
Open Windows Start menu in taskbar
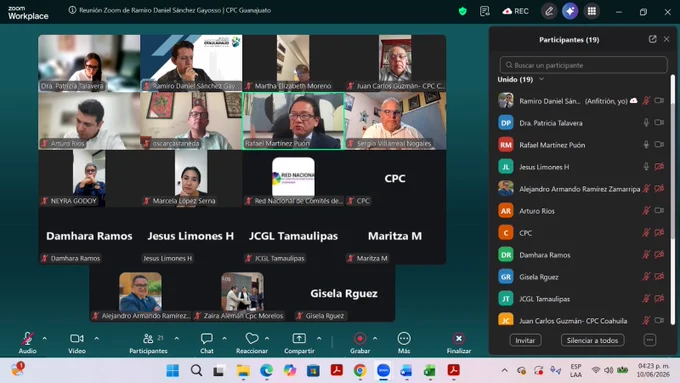[173, 371]
